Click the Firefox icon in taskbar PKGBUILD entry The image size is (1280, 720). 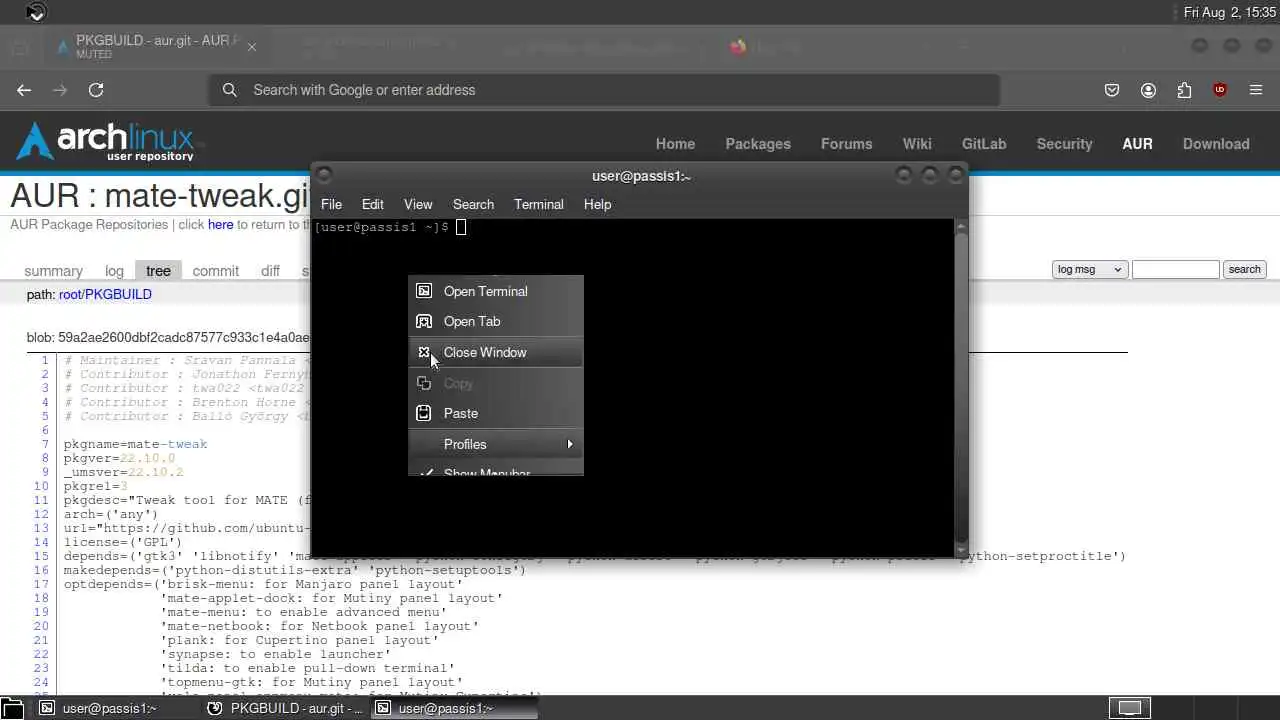point(214,708)
